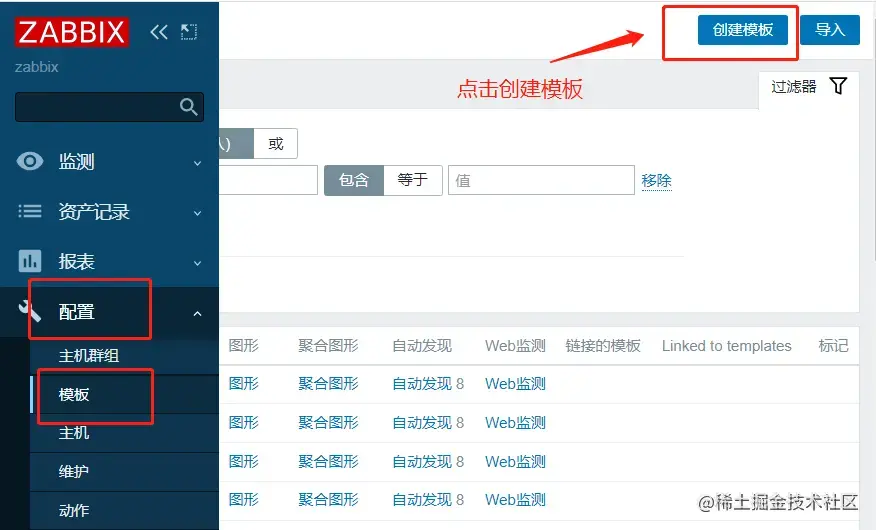
Task: Select the 等于 operator option
Action: [x=413, y=180]
